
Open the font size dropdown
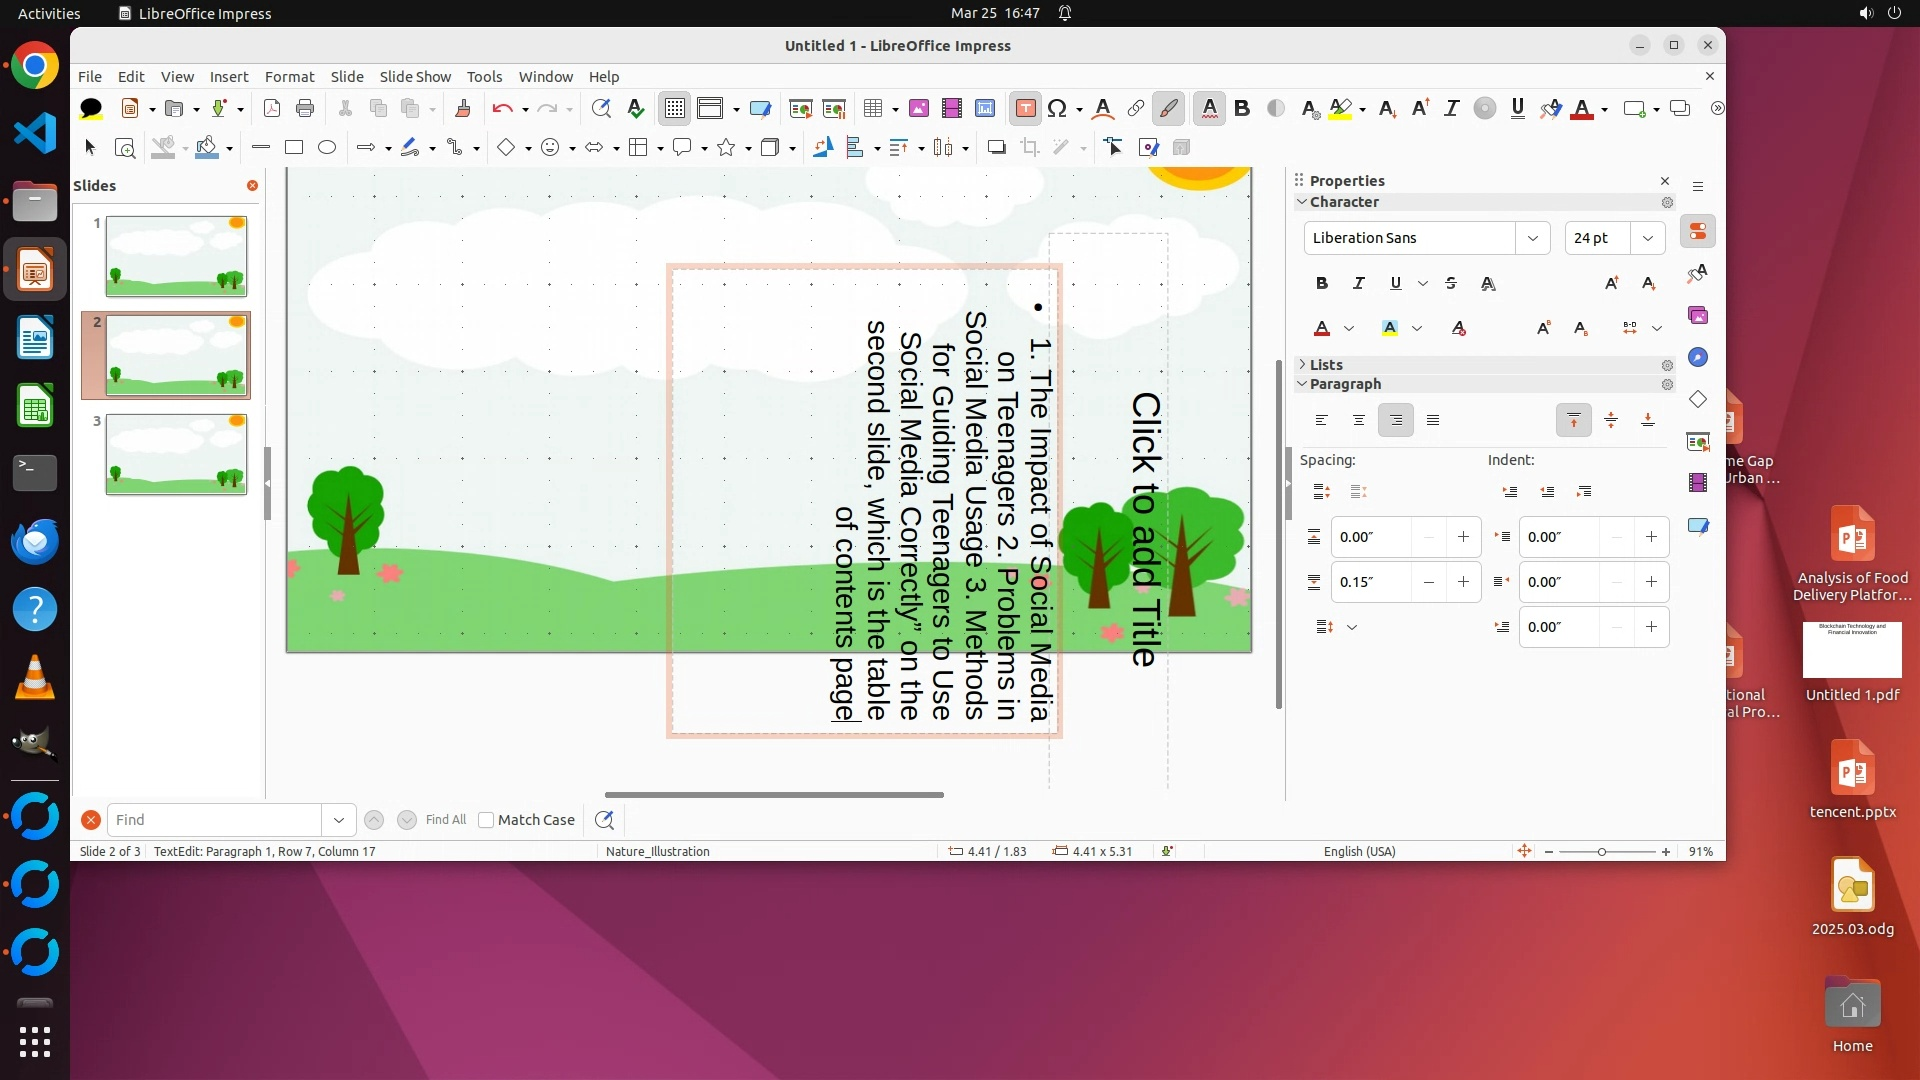point(1647,238)
